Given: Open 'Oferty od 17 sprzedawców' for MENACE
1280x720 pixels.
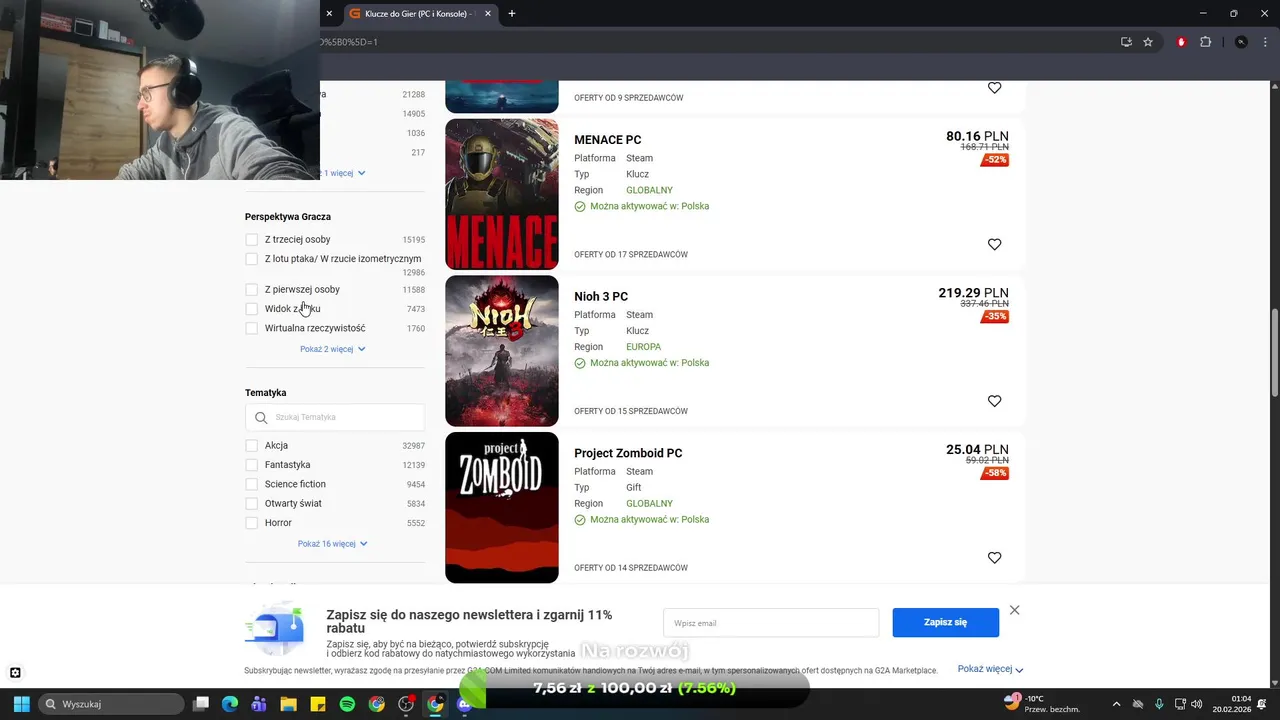Looking at the screenshot, I should (x=631, y=255).
